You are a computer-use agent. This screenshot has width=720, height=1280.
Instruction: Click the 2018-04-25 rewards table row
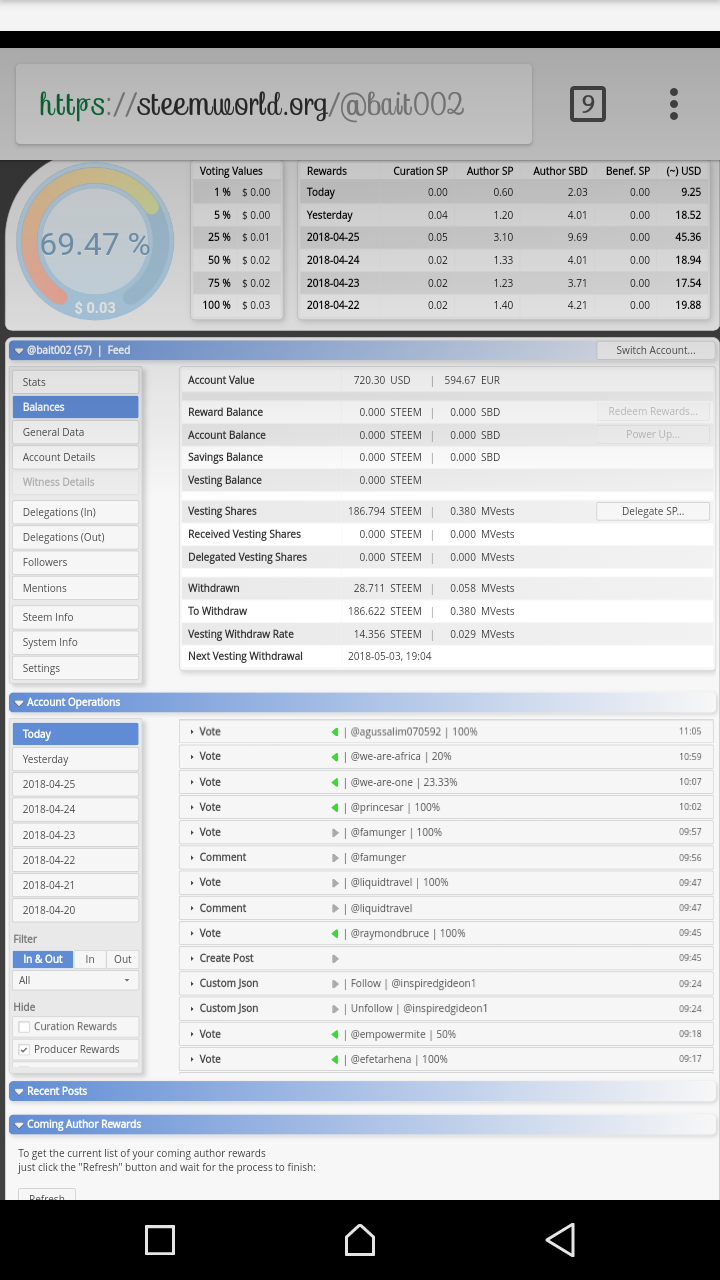(x=504, y=237)
